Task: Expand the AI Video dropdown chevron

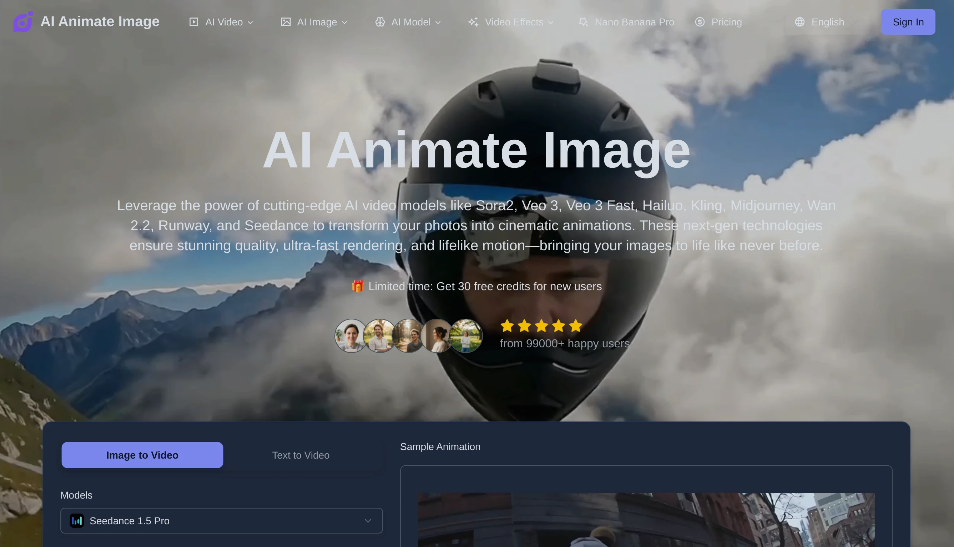Action: coord(251,22)
